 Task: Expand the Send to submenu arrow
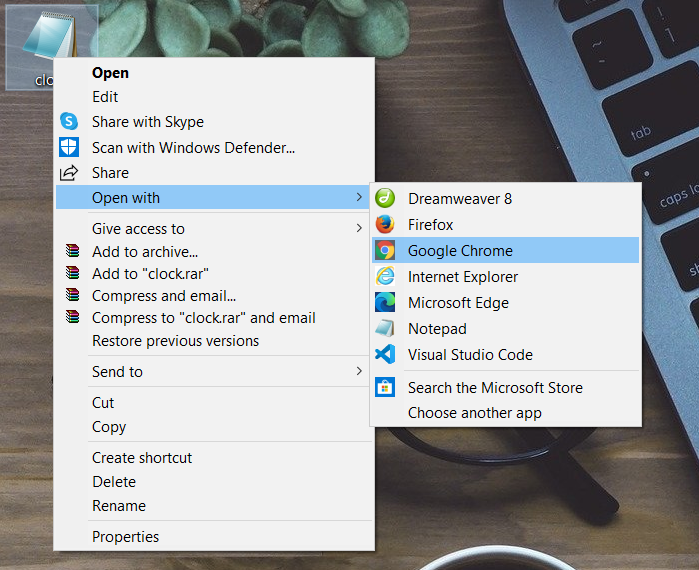(x=359, y=371)
